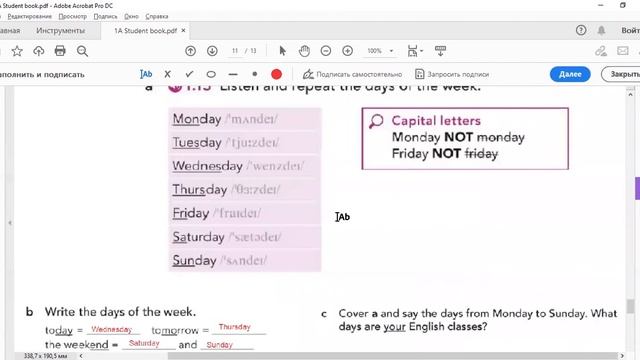Select the circle oval tool
This screenshot has width=640, height=360.
[211, 74]
